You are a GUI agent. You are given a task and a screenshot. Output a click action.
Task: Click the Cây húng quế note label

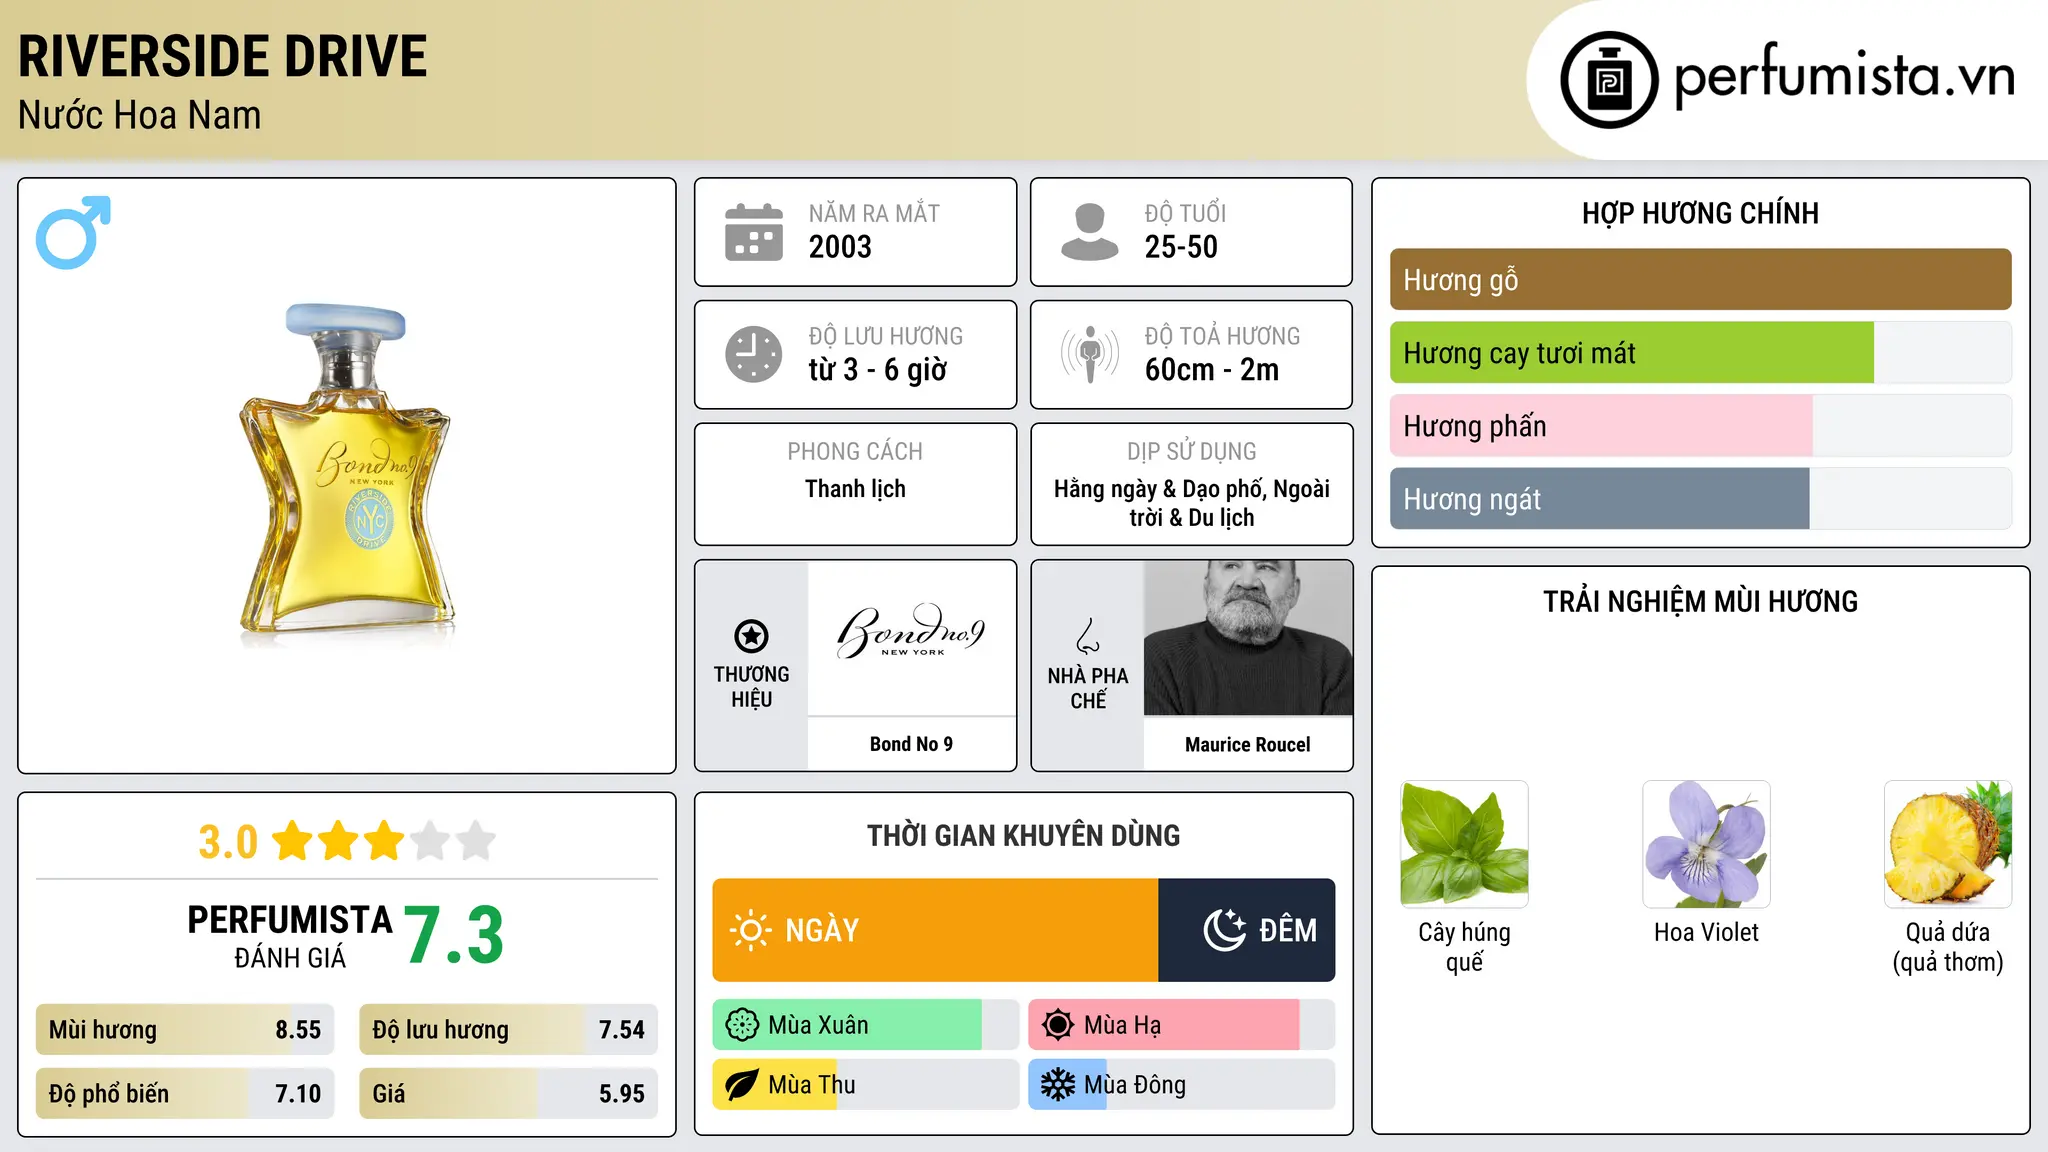point(1464,947)
